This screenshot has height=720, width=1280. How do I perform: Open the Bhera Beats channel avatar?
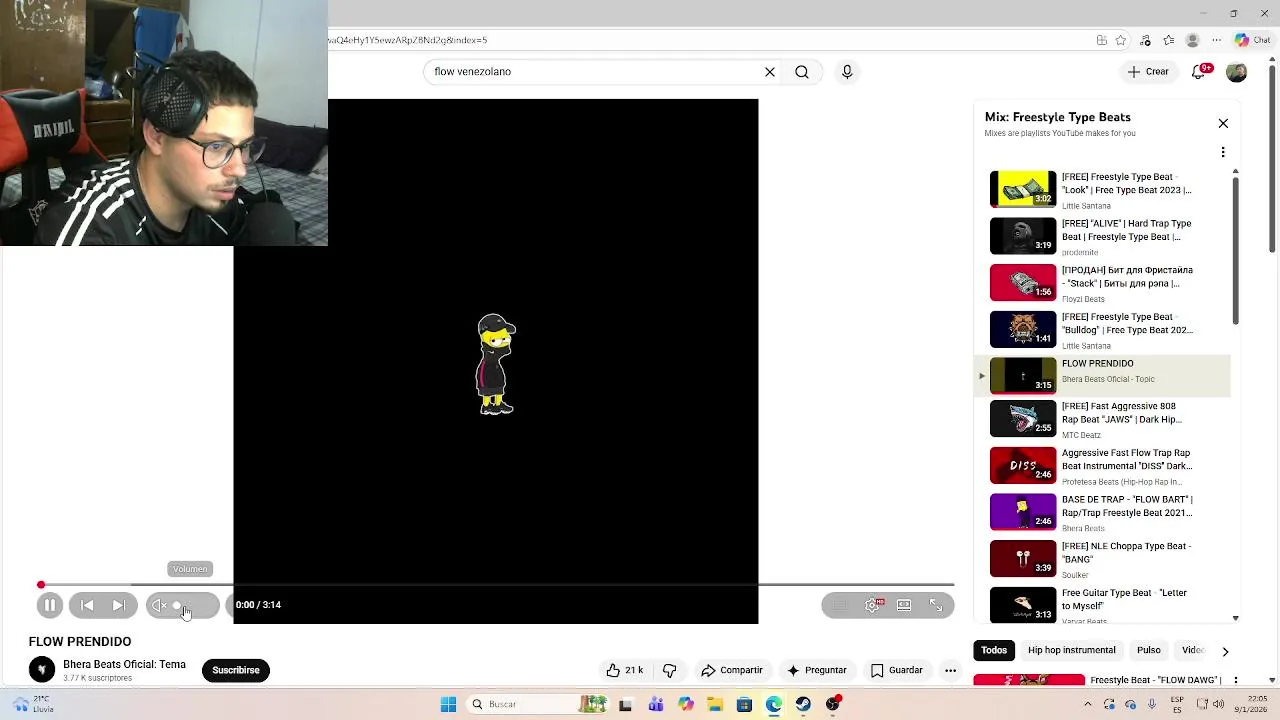coord(41,669)
